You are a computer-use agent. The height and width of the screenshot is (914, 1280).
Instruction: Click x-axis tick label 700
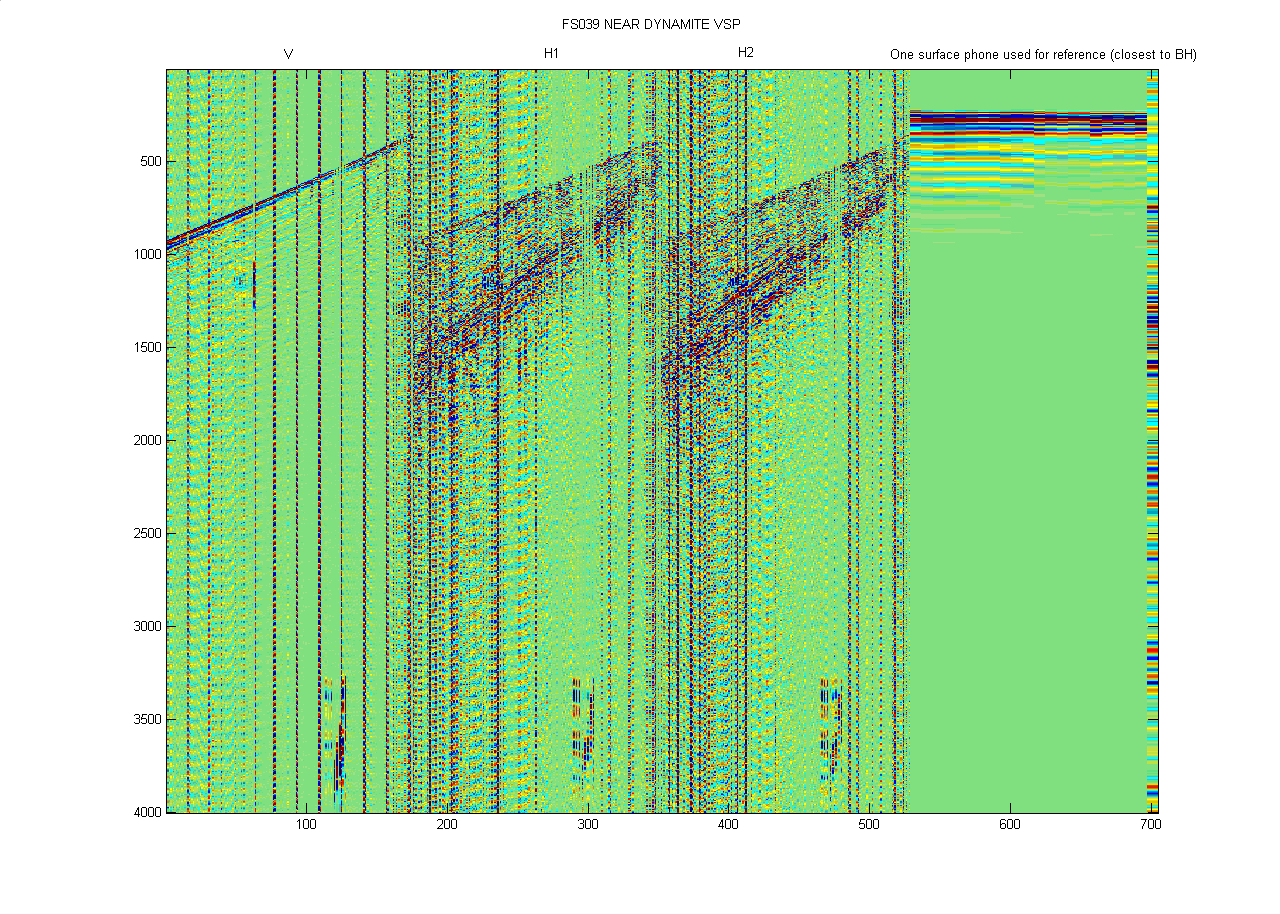coord(1151,824)
